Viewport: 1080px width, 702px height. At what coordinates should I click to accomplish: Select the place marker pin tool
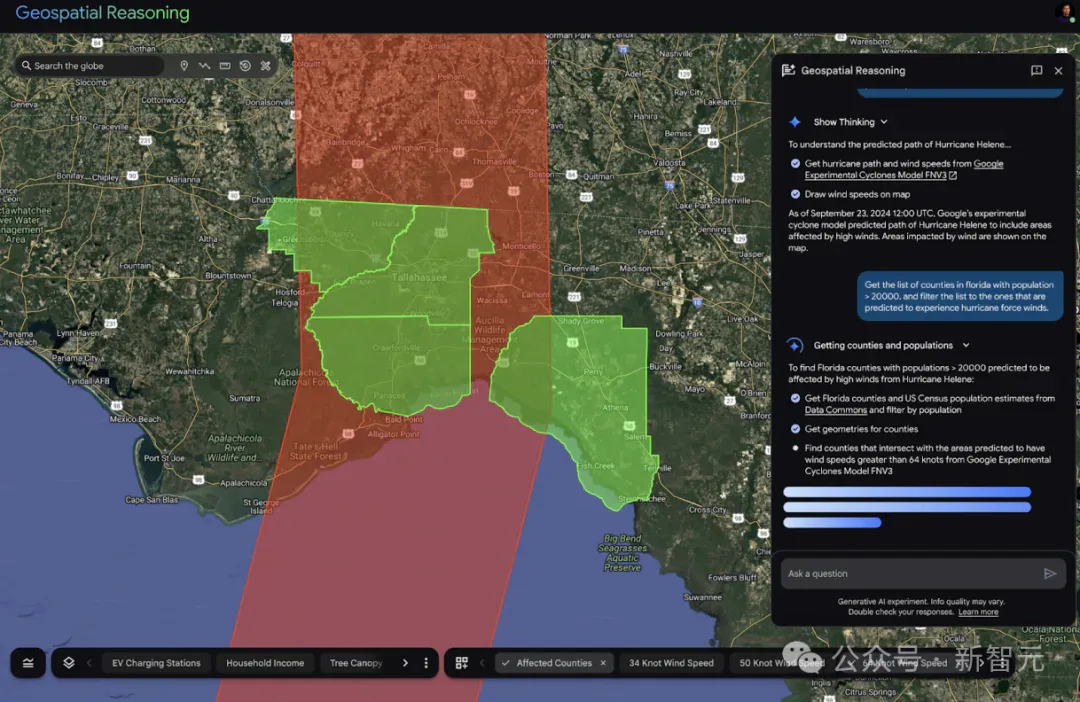(184, 65)
